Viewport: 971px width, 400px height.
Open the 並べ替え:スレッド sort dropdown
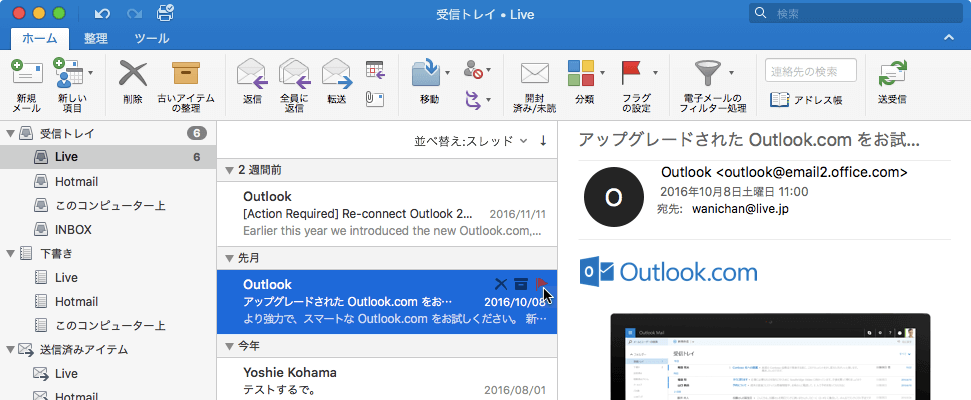[x=471, y=141]
